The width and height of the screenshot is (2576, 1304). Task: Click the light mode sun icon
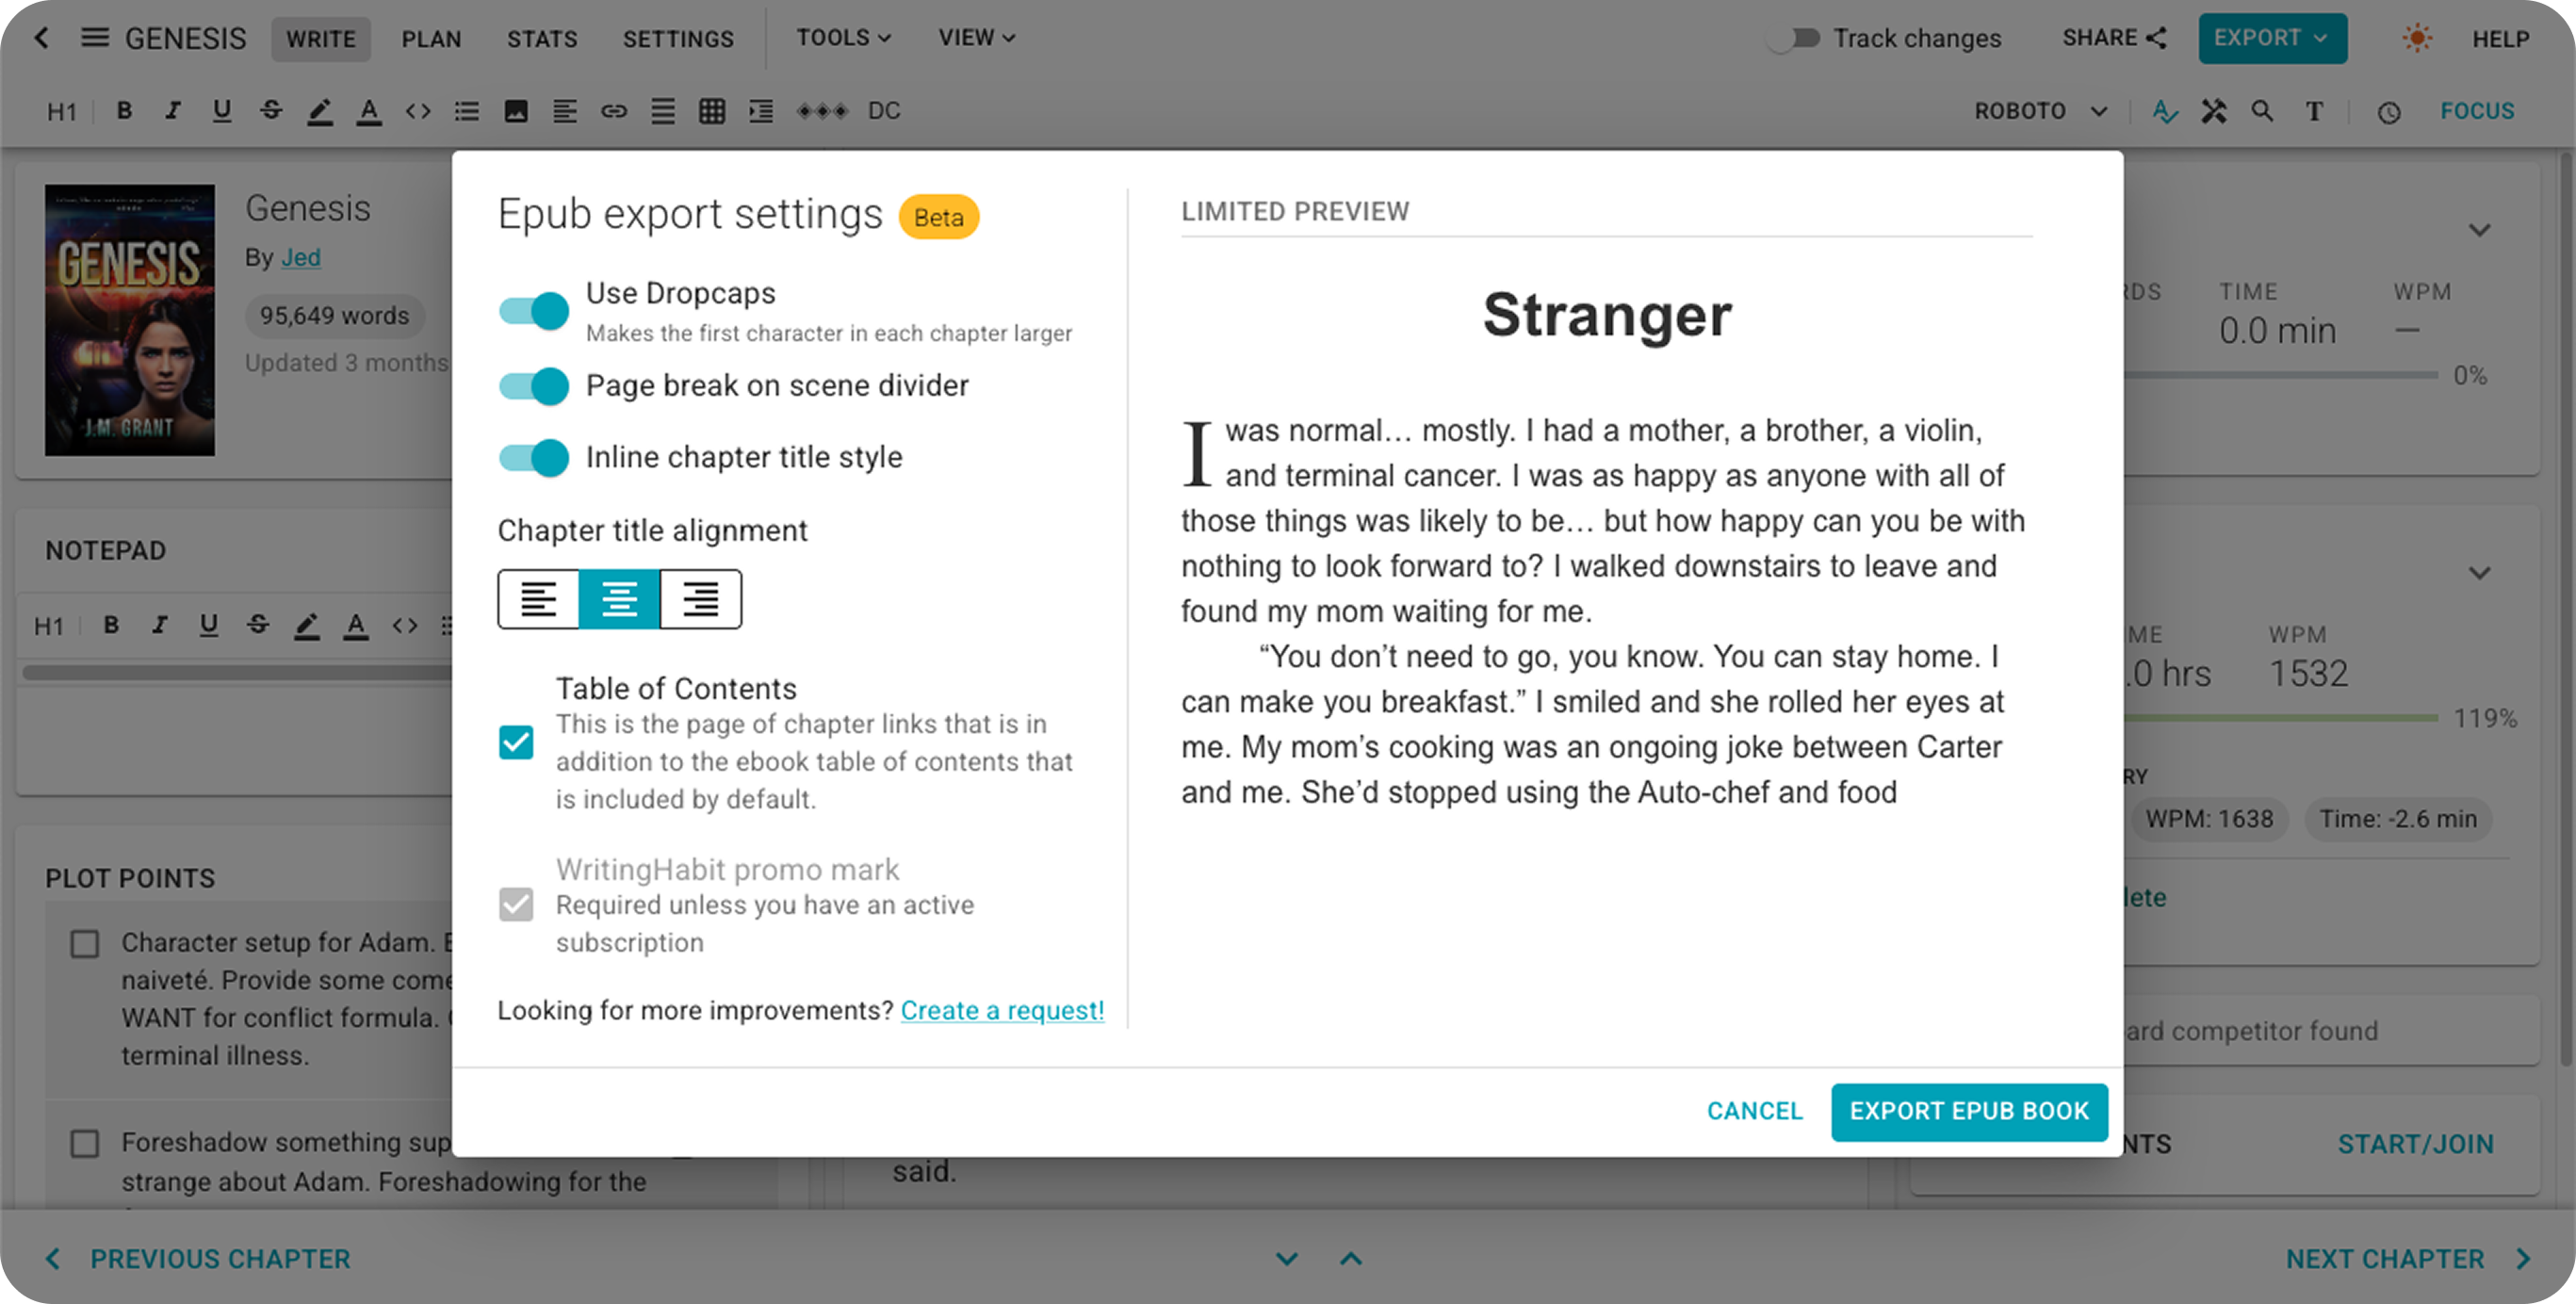2416,38
